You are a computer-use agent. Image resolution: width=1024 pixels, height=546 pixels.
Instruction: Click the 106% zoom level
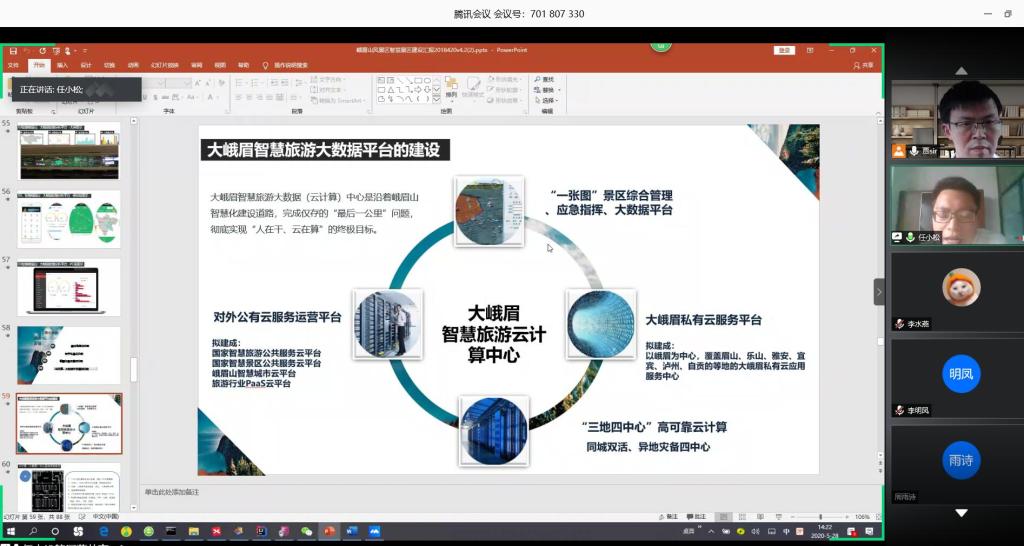[863, 517]
